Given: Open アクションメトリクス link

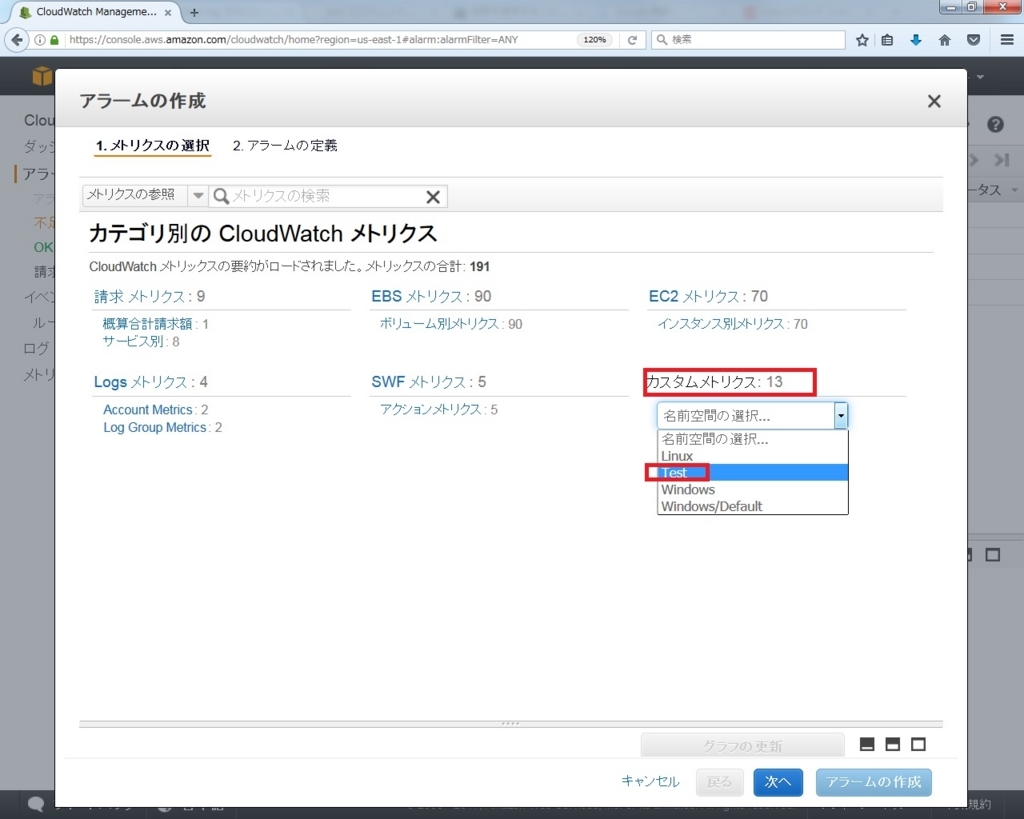Looking at the screenshot, I should tap(430, 410).
